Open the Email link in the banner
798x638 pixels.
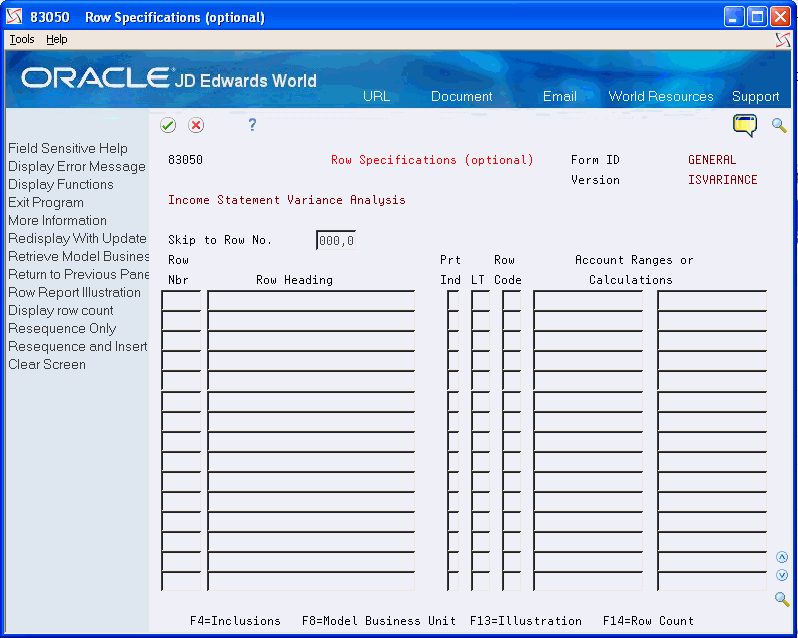(x=560, y=96)
